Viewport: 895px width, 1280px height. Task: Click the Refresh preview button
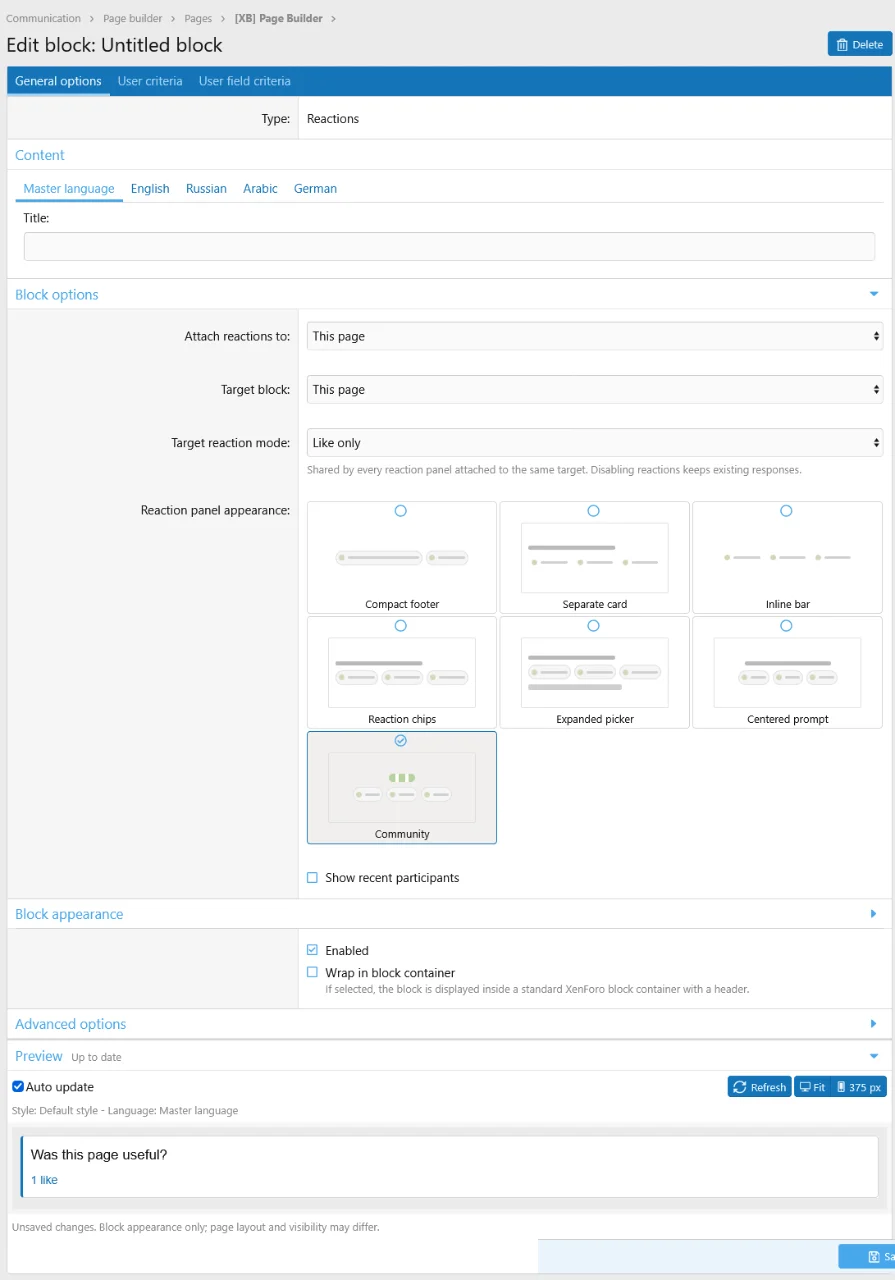[x=760, y=1087]
